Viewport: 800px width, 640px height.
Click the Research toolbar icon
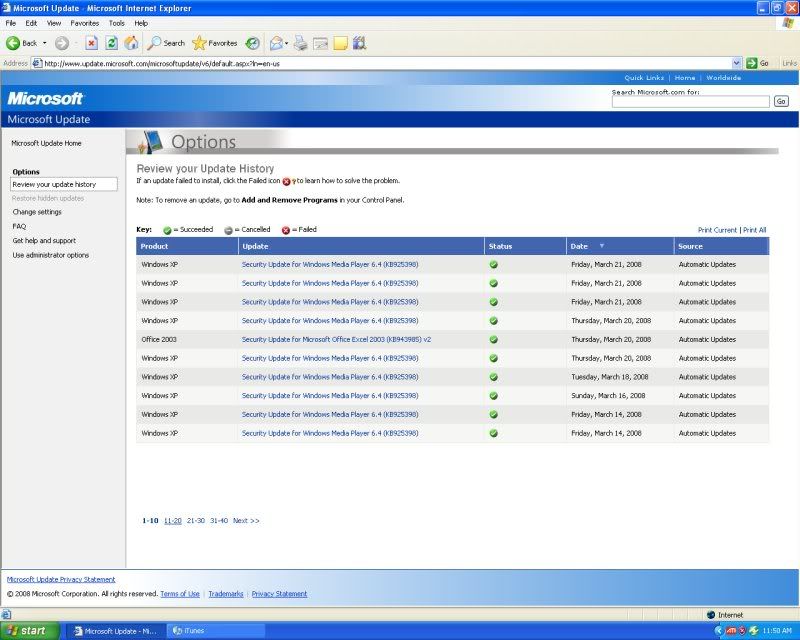click(x=360, y=43)
